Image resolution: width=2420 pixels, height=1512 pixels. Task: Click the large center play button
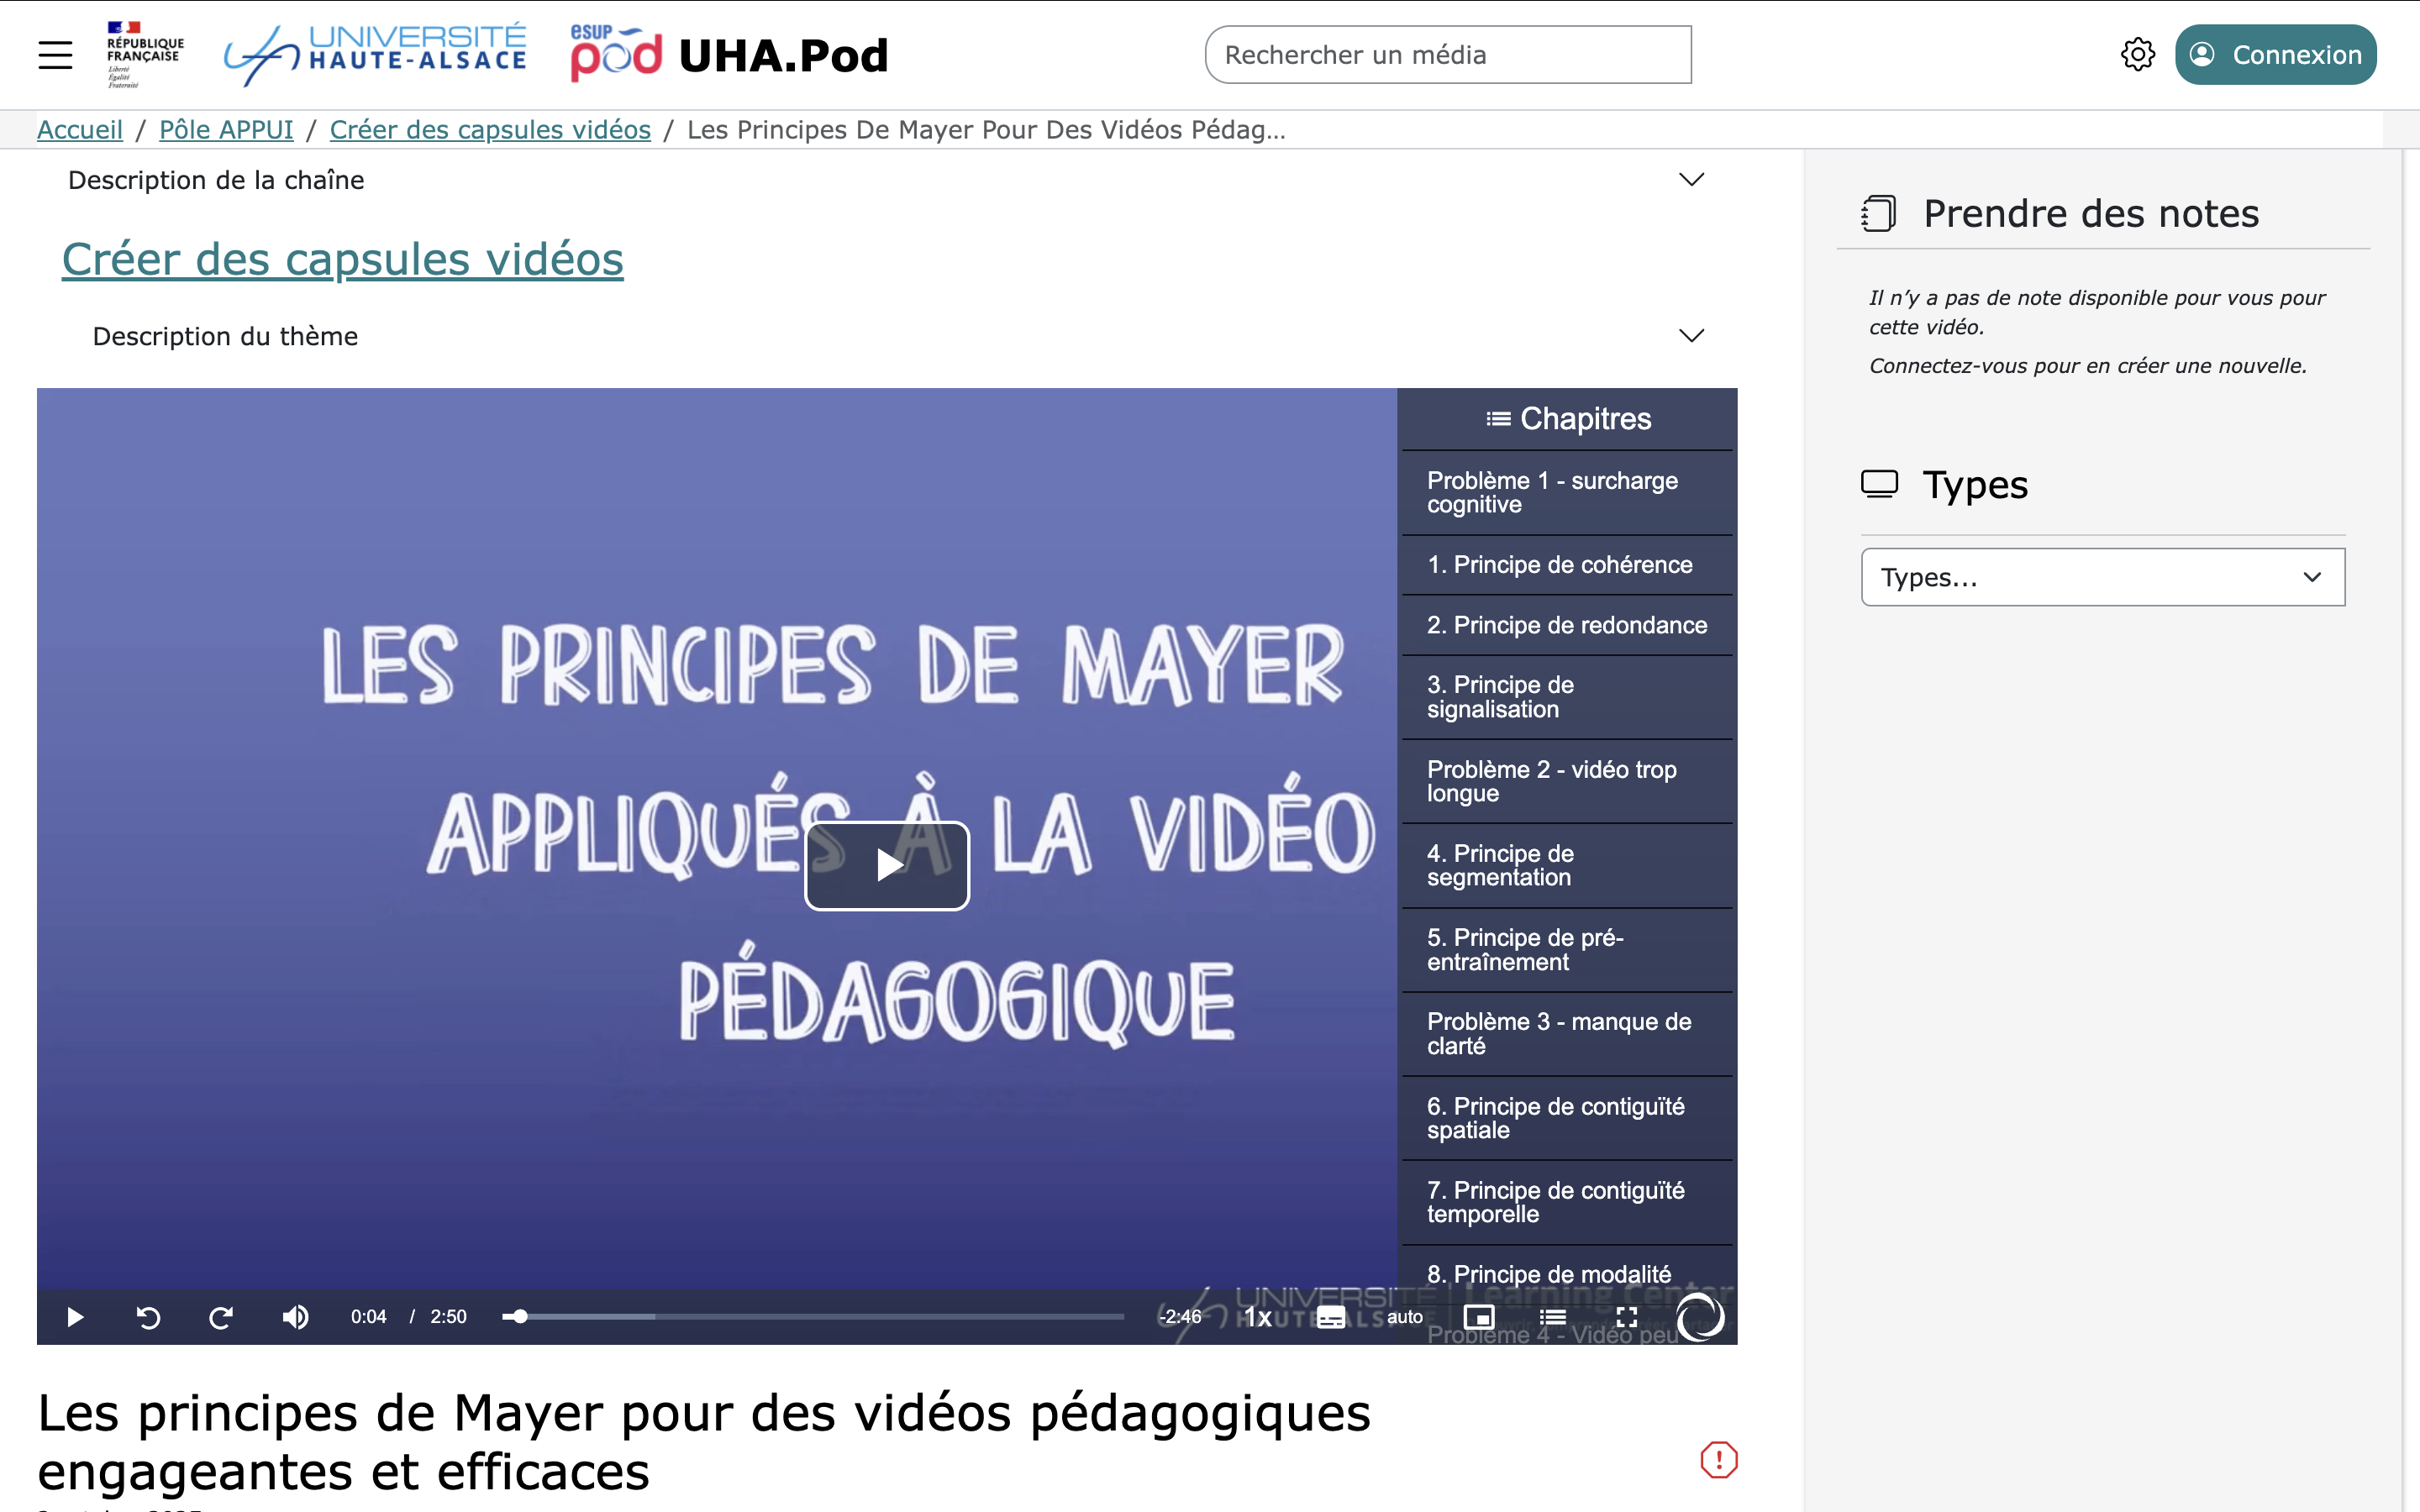(887, 865)
